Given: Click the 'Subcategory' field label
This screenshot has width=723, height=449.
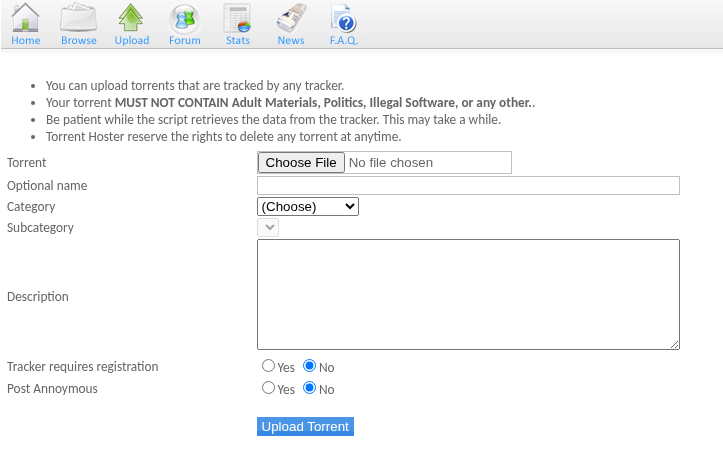Looking at the screenshot, I should 40,228.
